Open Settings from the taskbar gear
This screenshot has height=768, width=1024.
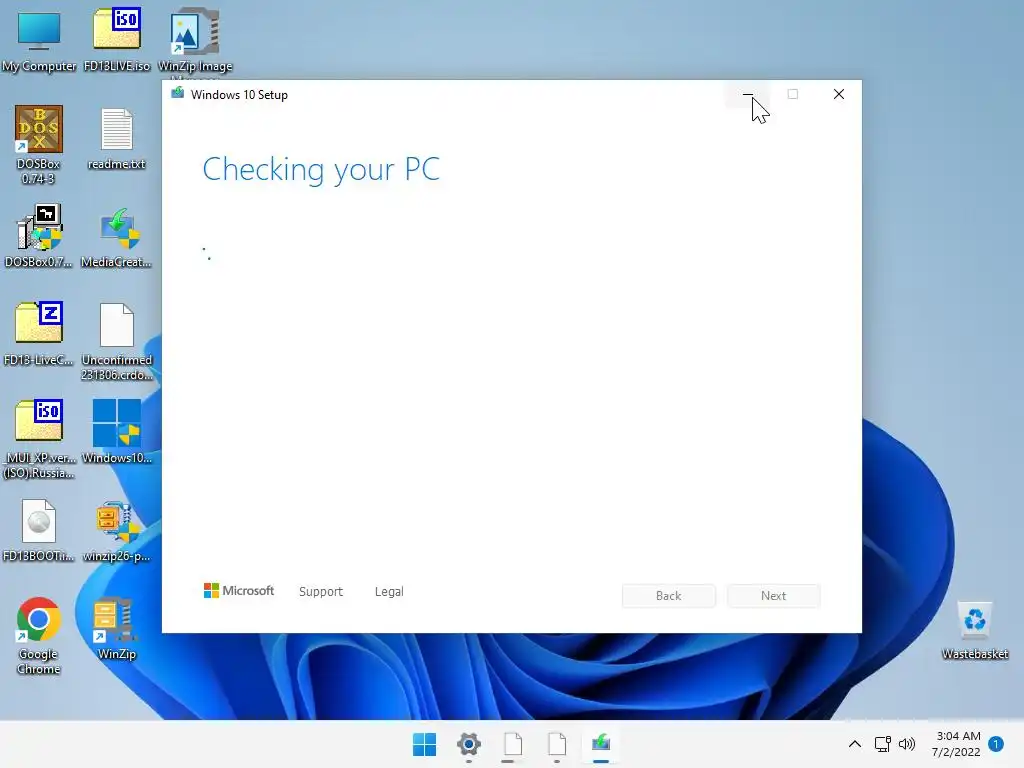click(x=469, y=744)
